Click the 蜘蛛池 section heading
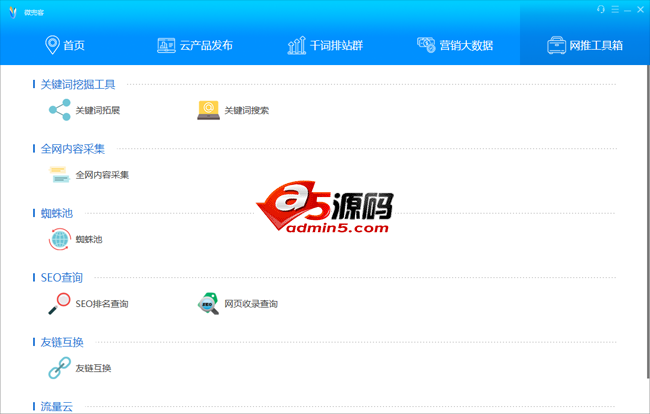This screenshot has height=414, width=650. [x=57, y=213]
